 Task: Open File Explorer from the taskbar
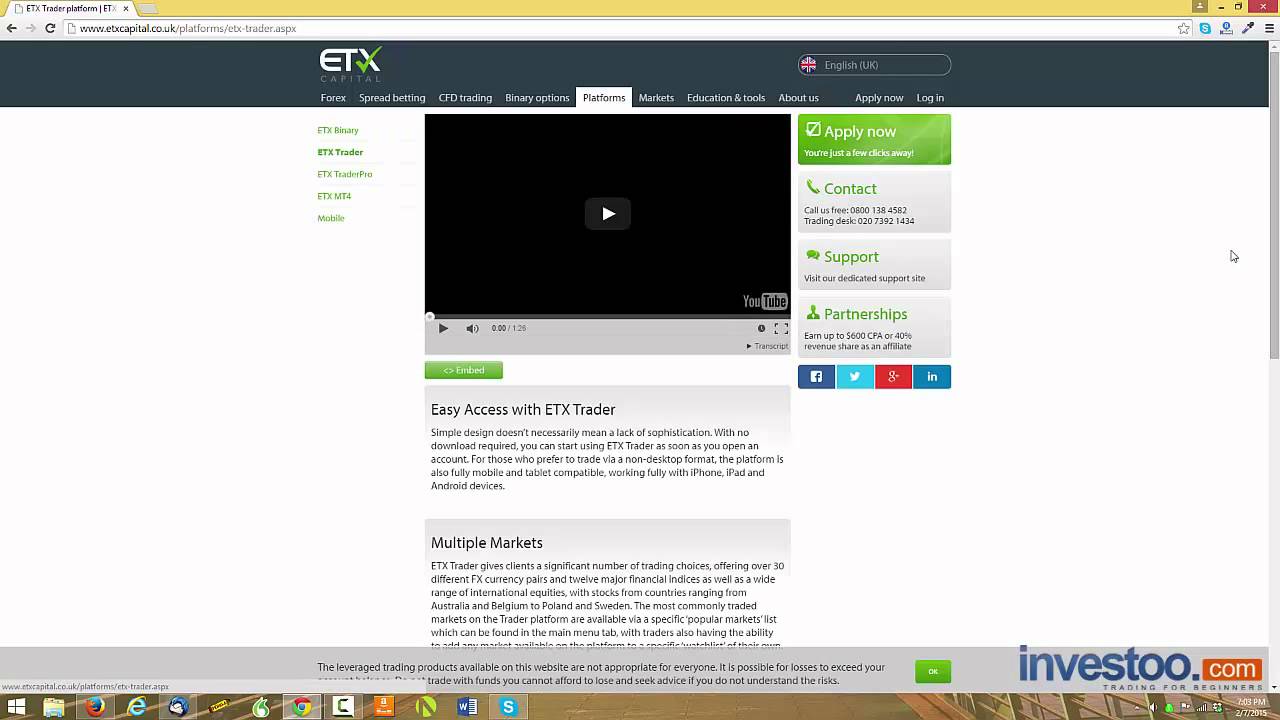tap(54, 707)
